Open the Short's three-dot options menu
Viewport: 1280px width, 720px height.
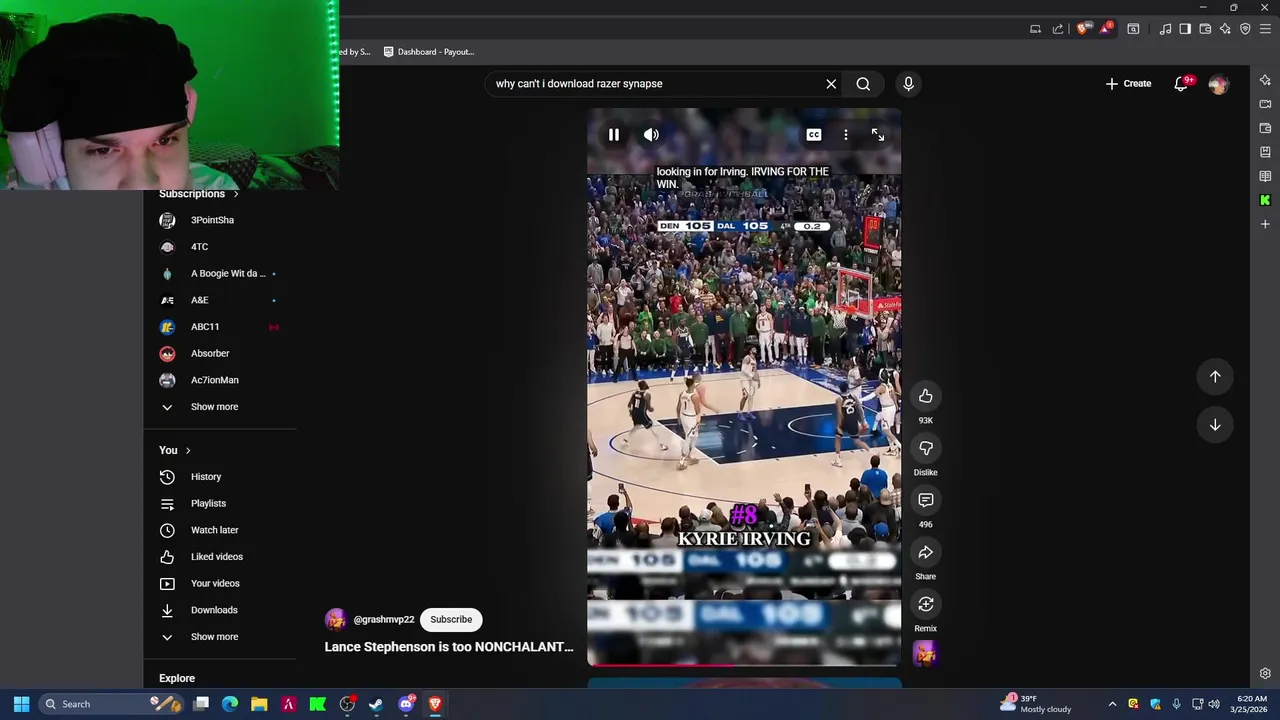coord(846,135)
